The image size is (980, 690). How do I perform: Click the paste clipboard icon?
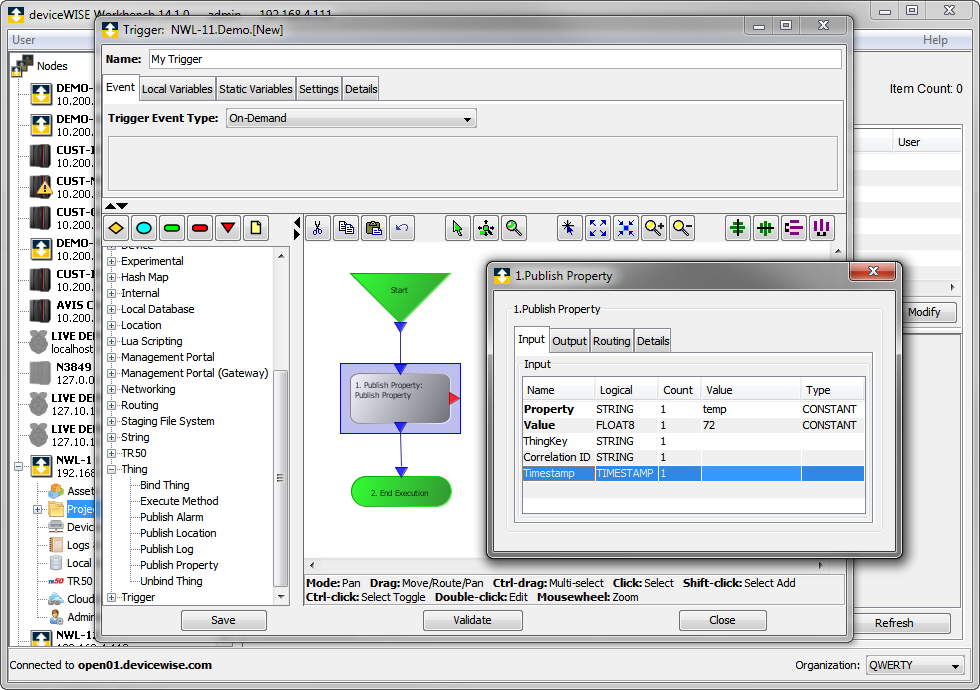(374, 228)
